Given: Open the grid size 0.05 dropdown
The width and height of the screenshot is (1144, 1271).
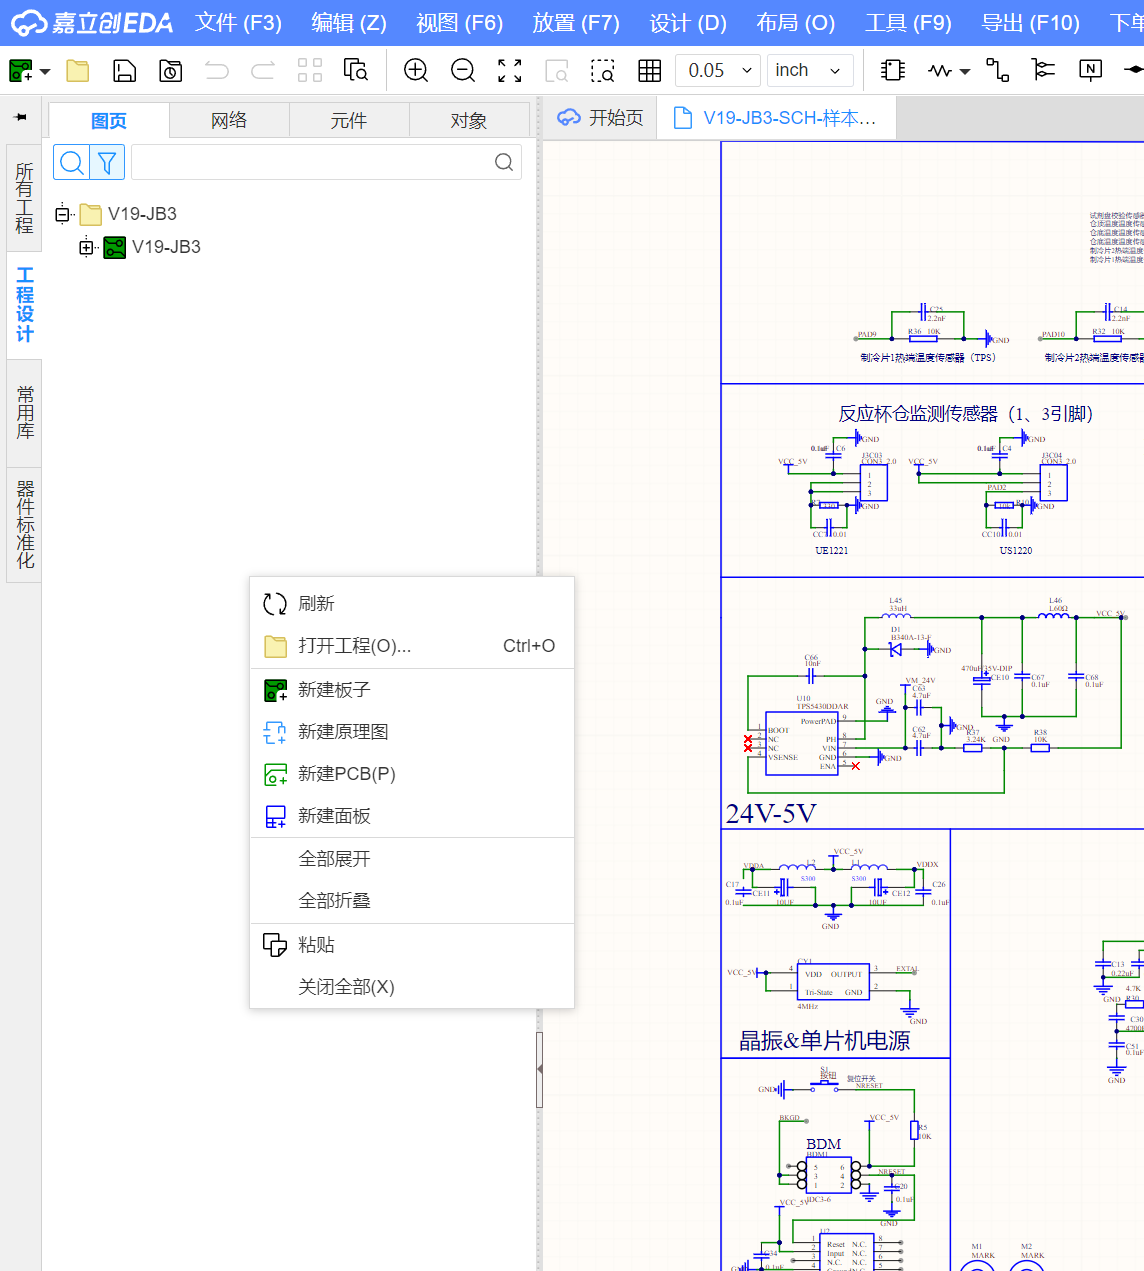Looking at the screenshot, I should (x=718, y=70).
